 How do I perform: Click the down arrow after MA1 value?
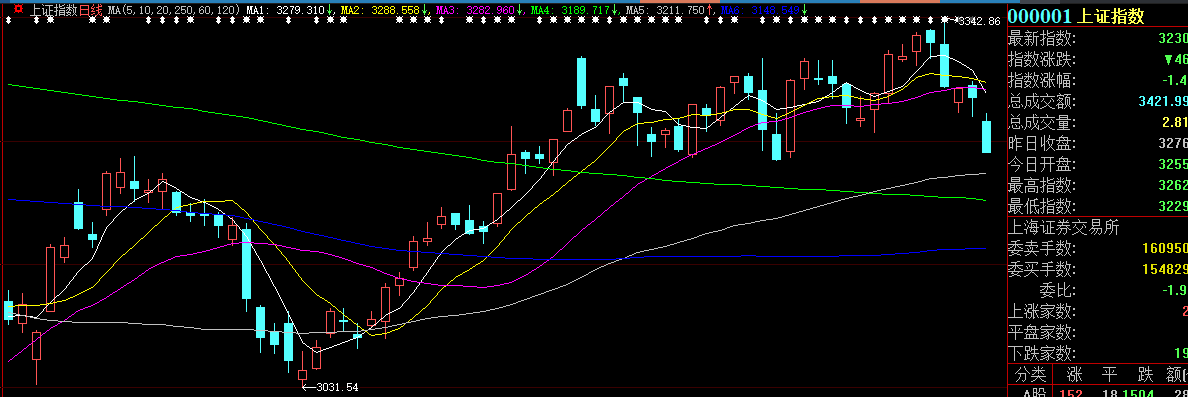click(330, 10)
